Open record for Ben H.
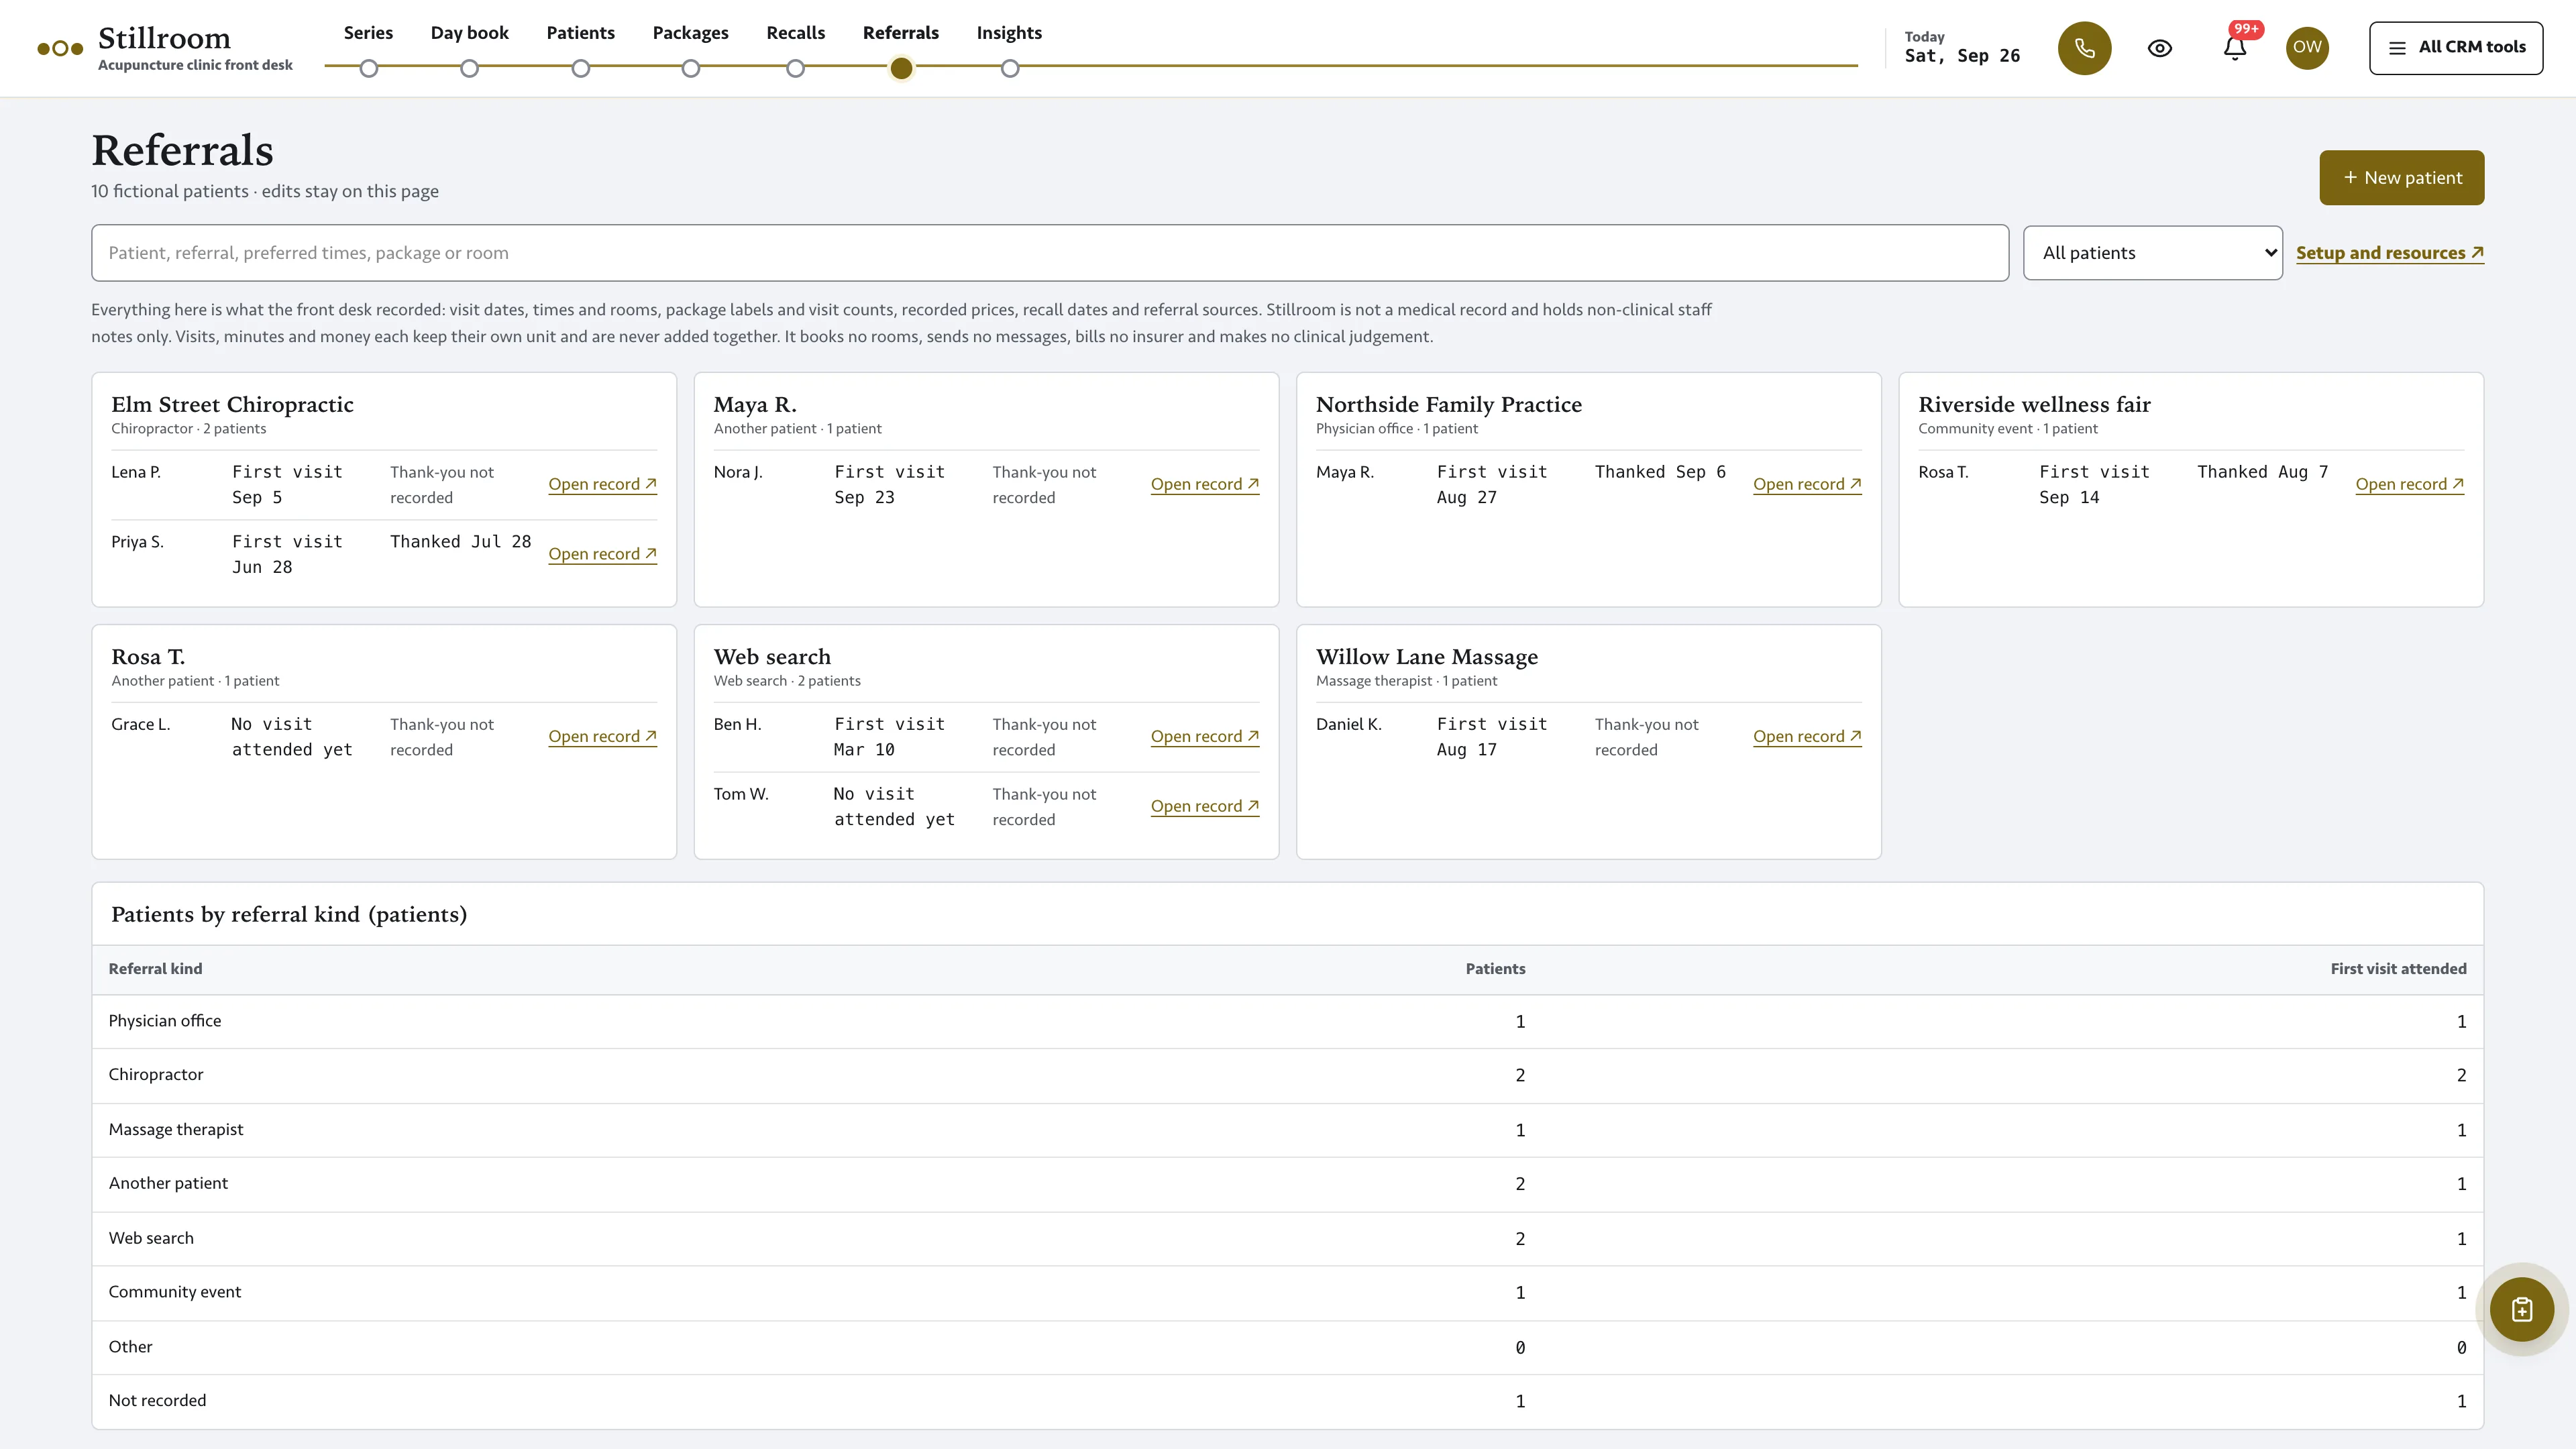Viewport: 2576px width, 1449px height. (1204, 736)
